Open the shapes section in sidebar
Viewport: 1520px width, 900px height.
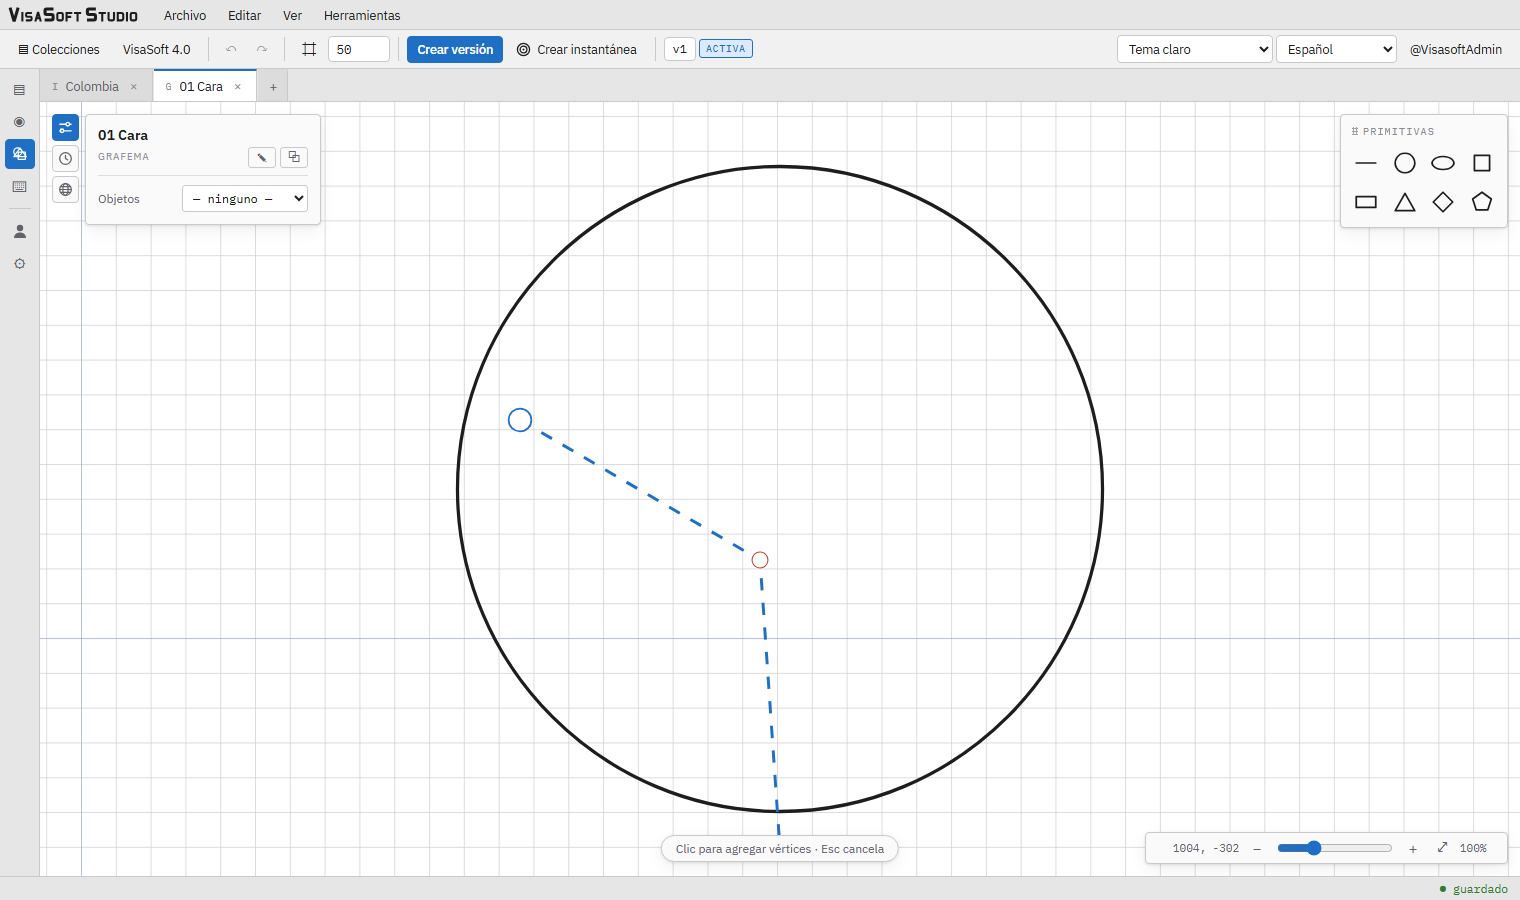19,154
